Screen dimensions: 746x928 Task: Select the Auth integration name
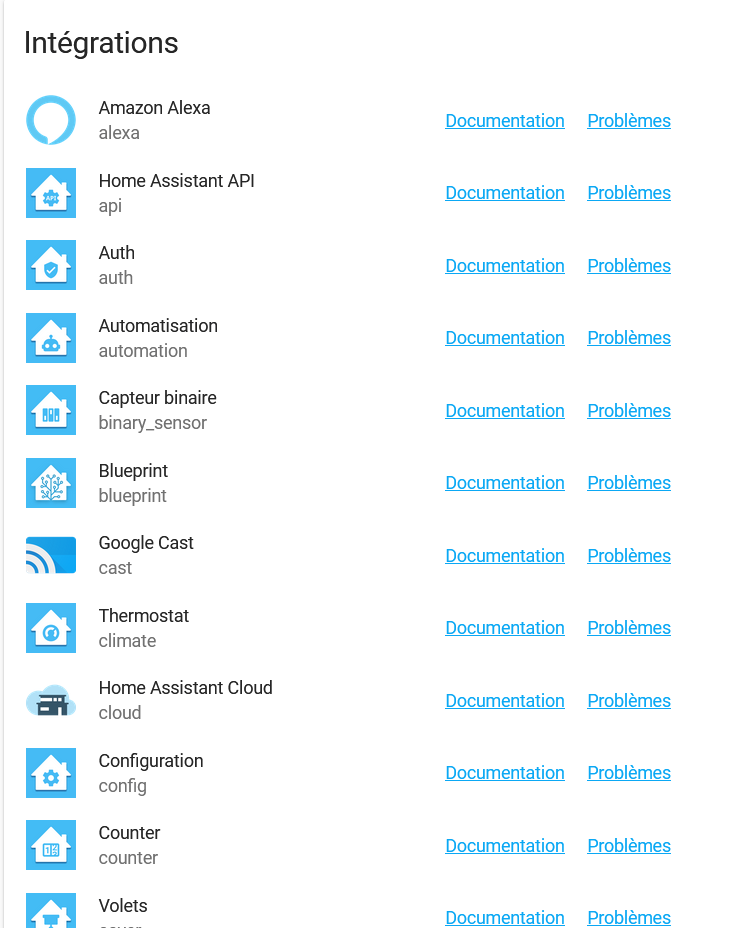coord(117,253)
